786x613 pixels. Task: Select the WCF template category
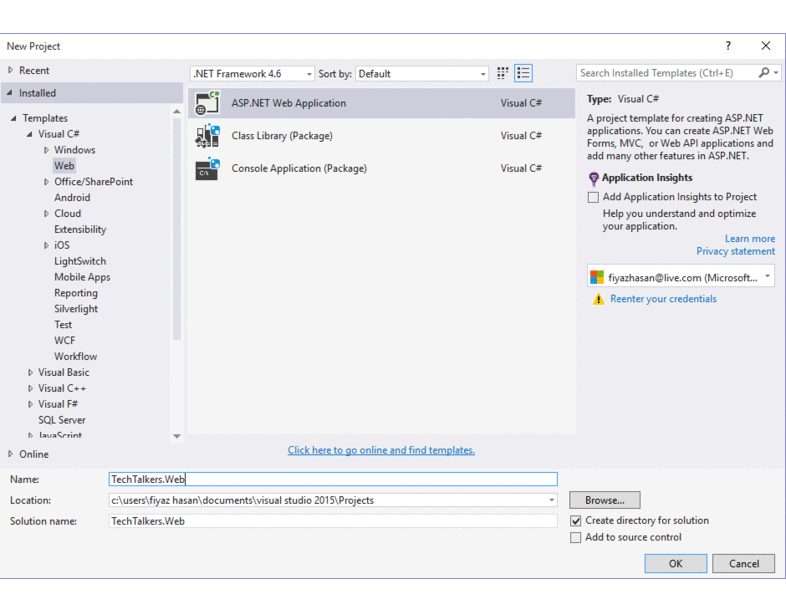pyautogui.click(x=65, y=341)
